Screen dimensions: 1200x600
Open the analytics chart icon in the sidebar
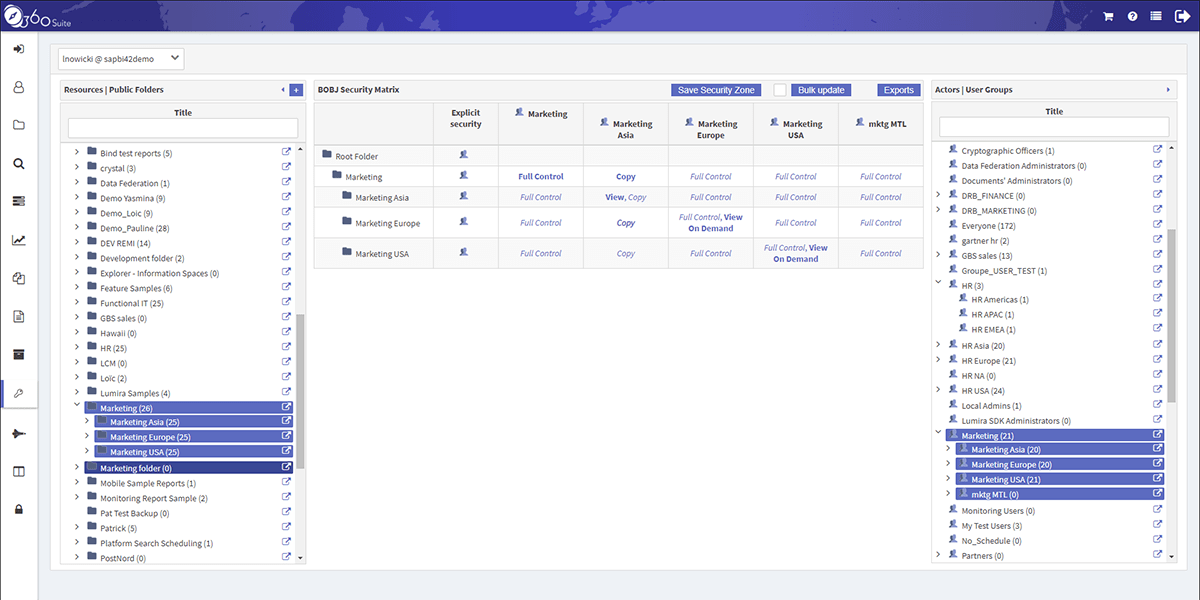tap(18, 241)
